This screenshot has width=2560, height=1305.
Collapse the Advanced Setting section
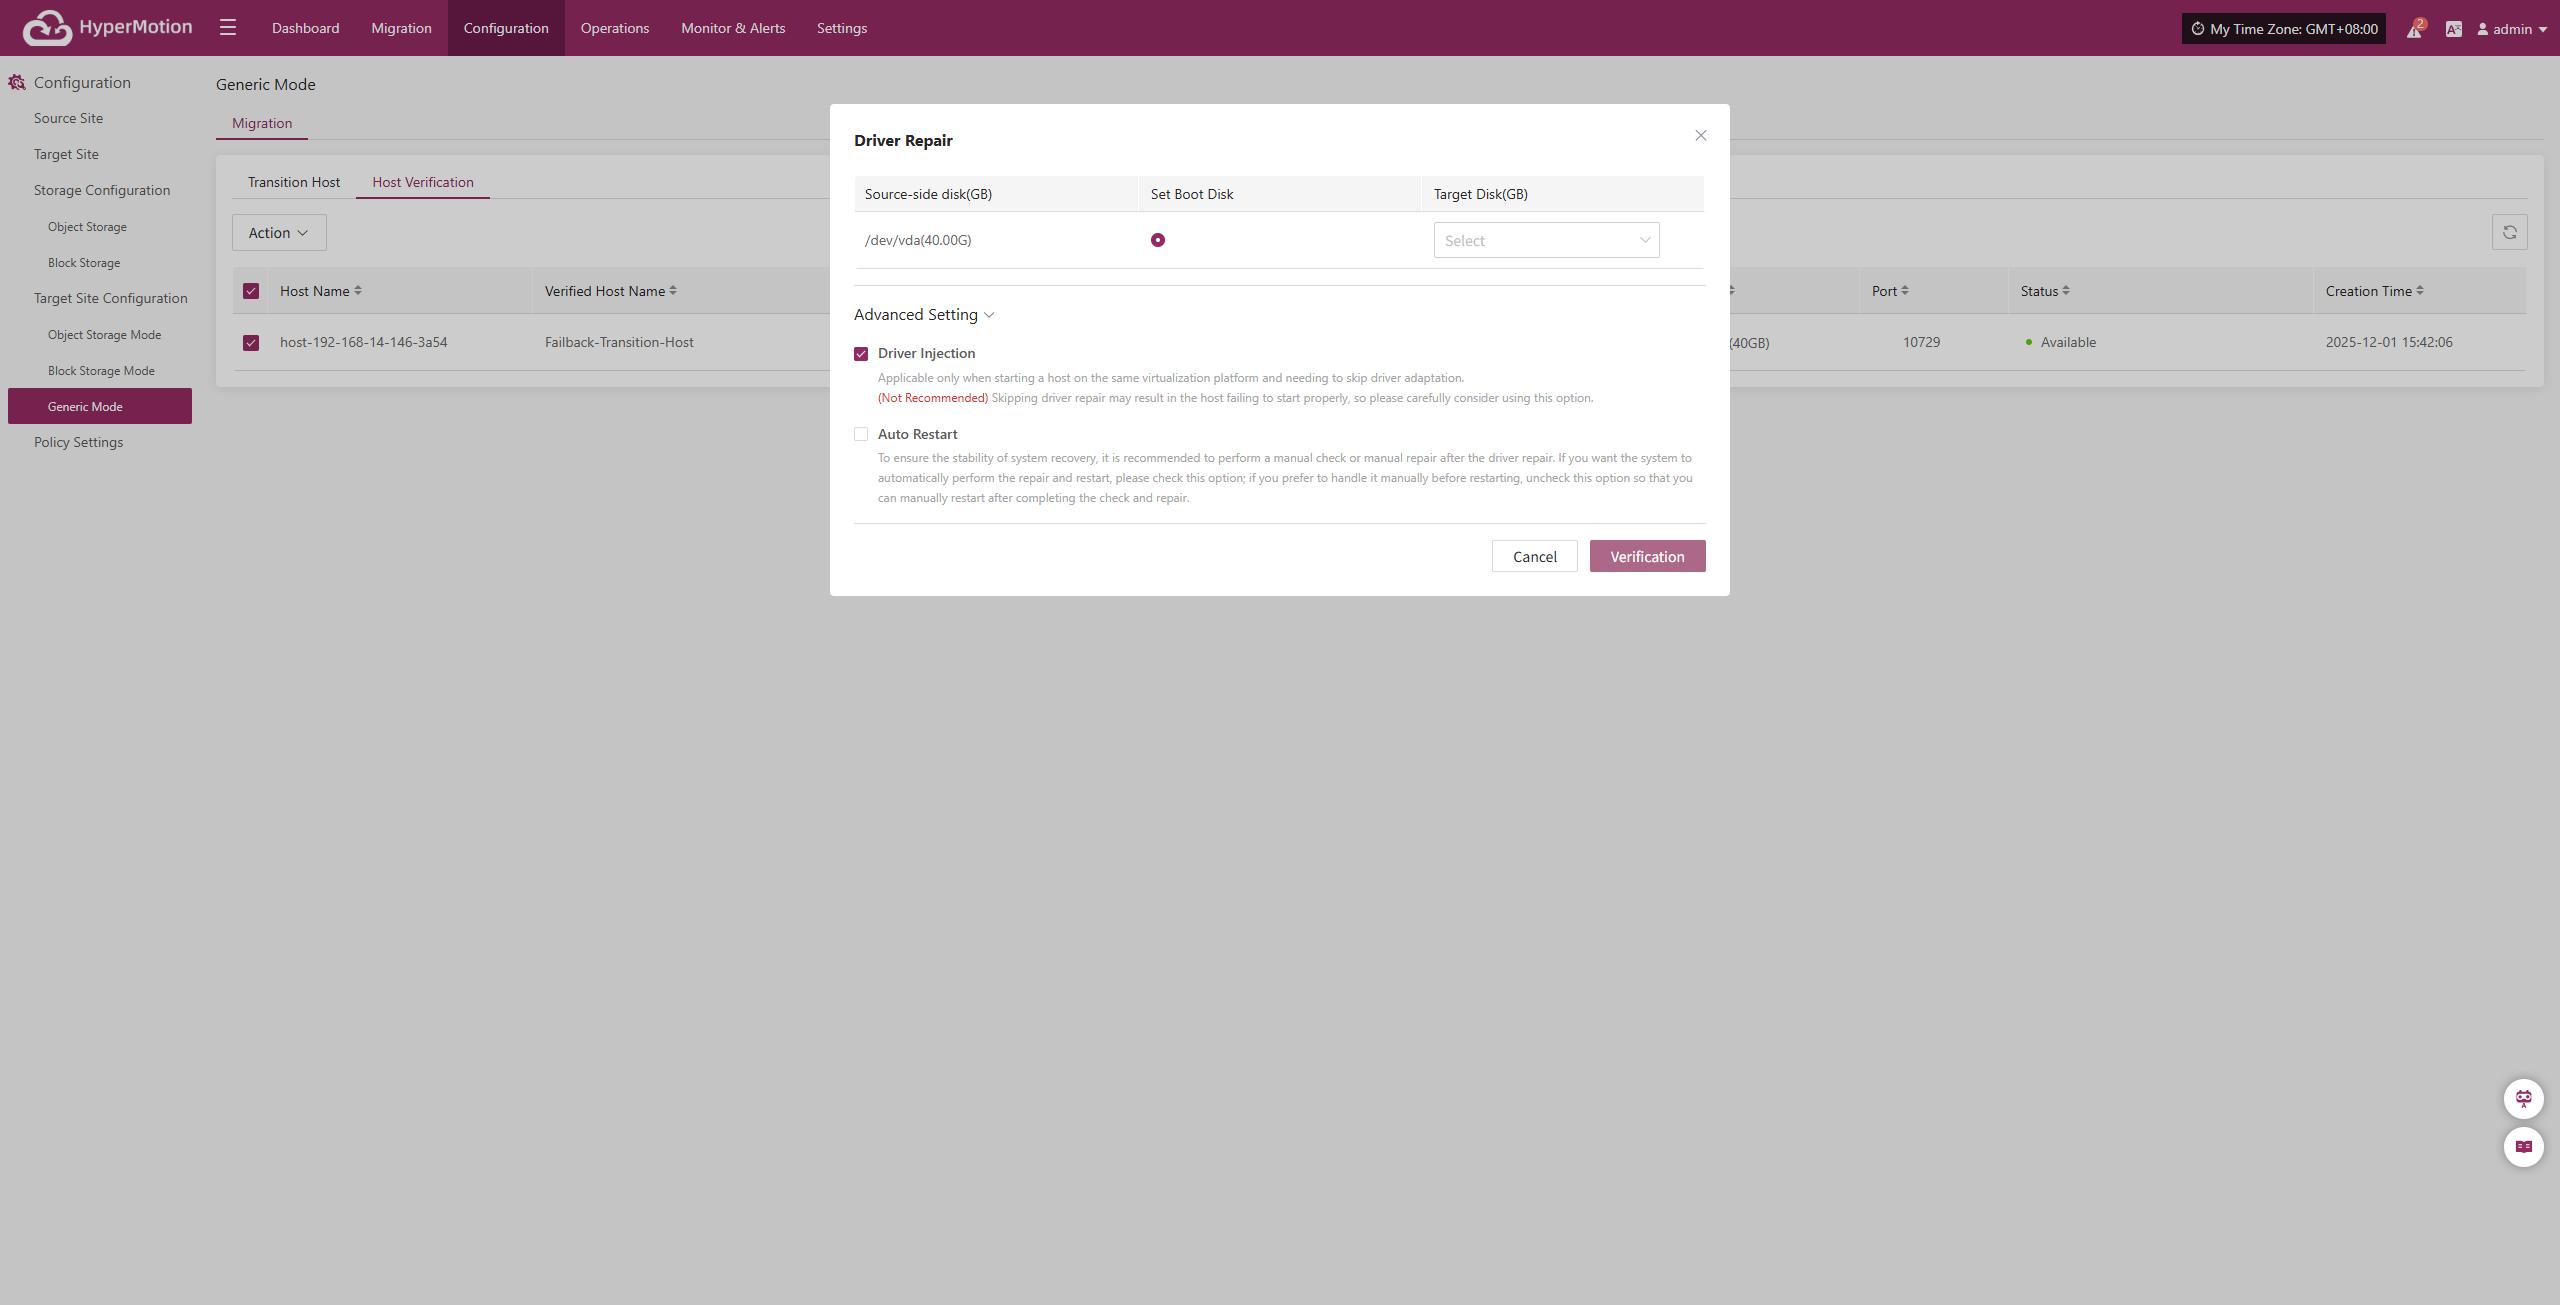(924, 315)
